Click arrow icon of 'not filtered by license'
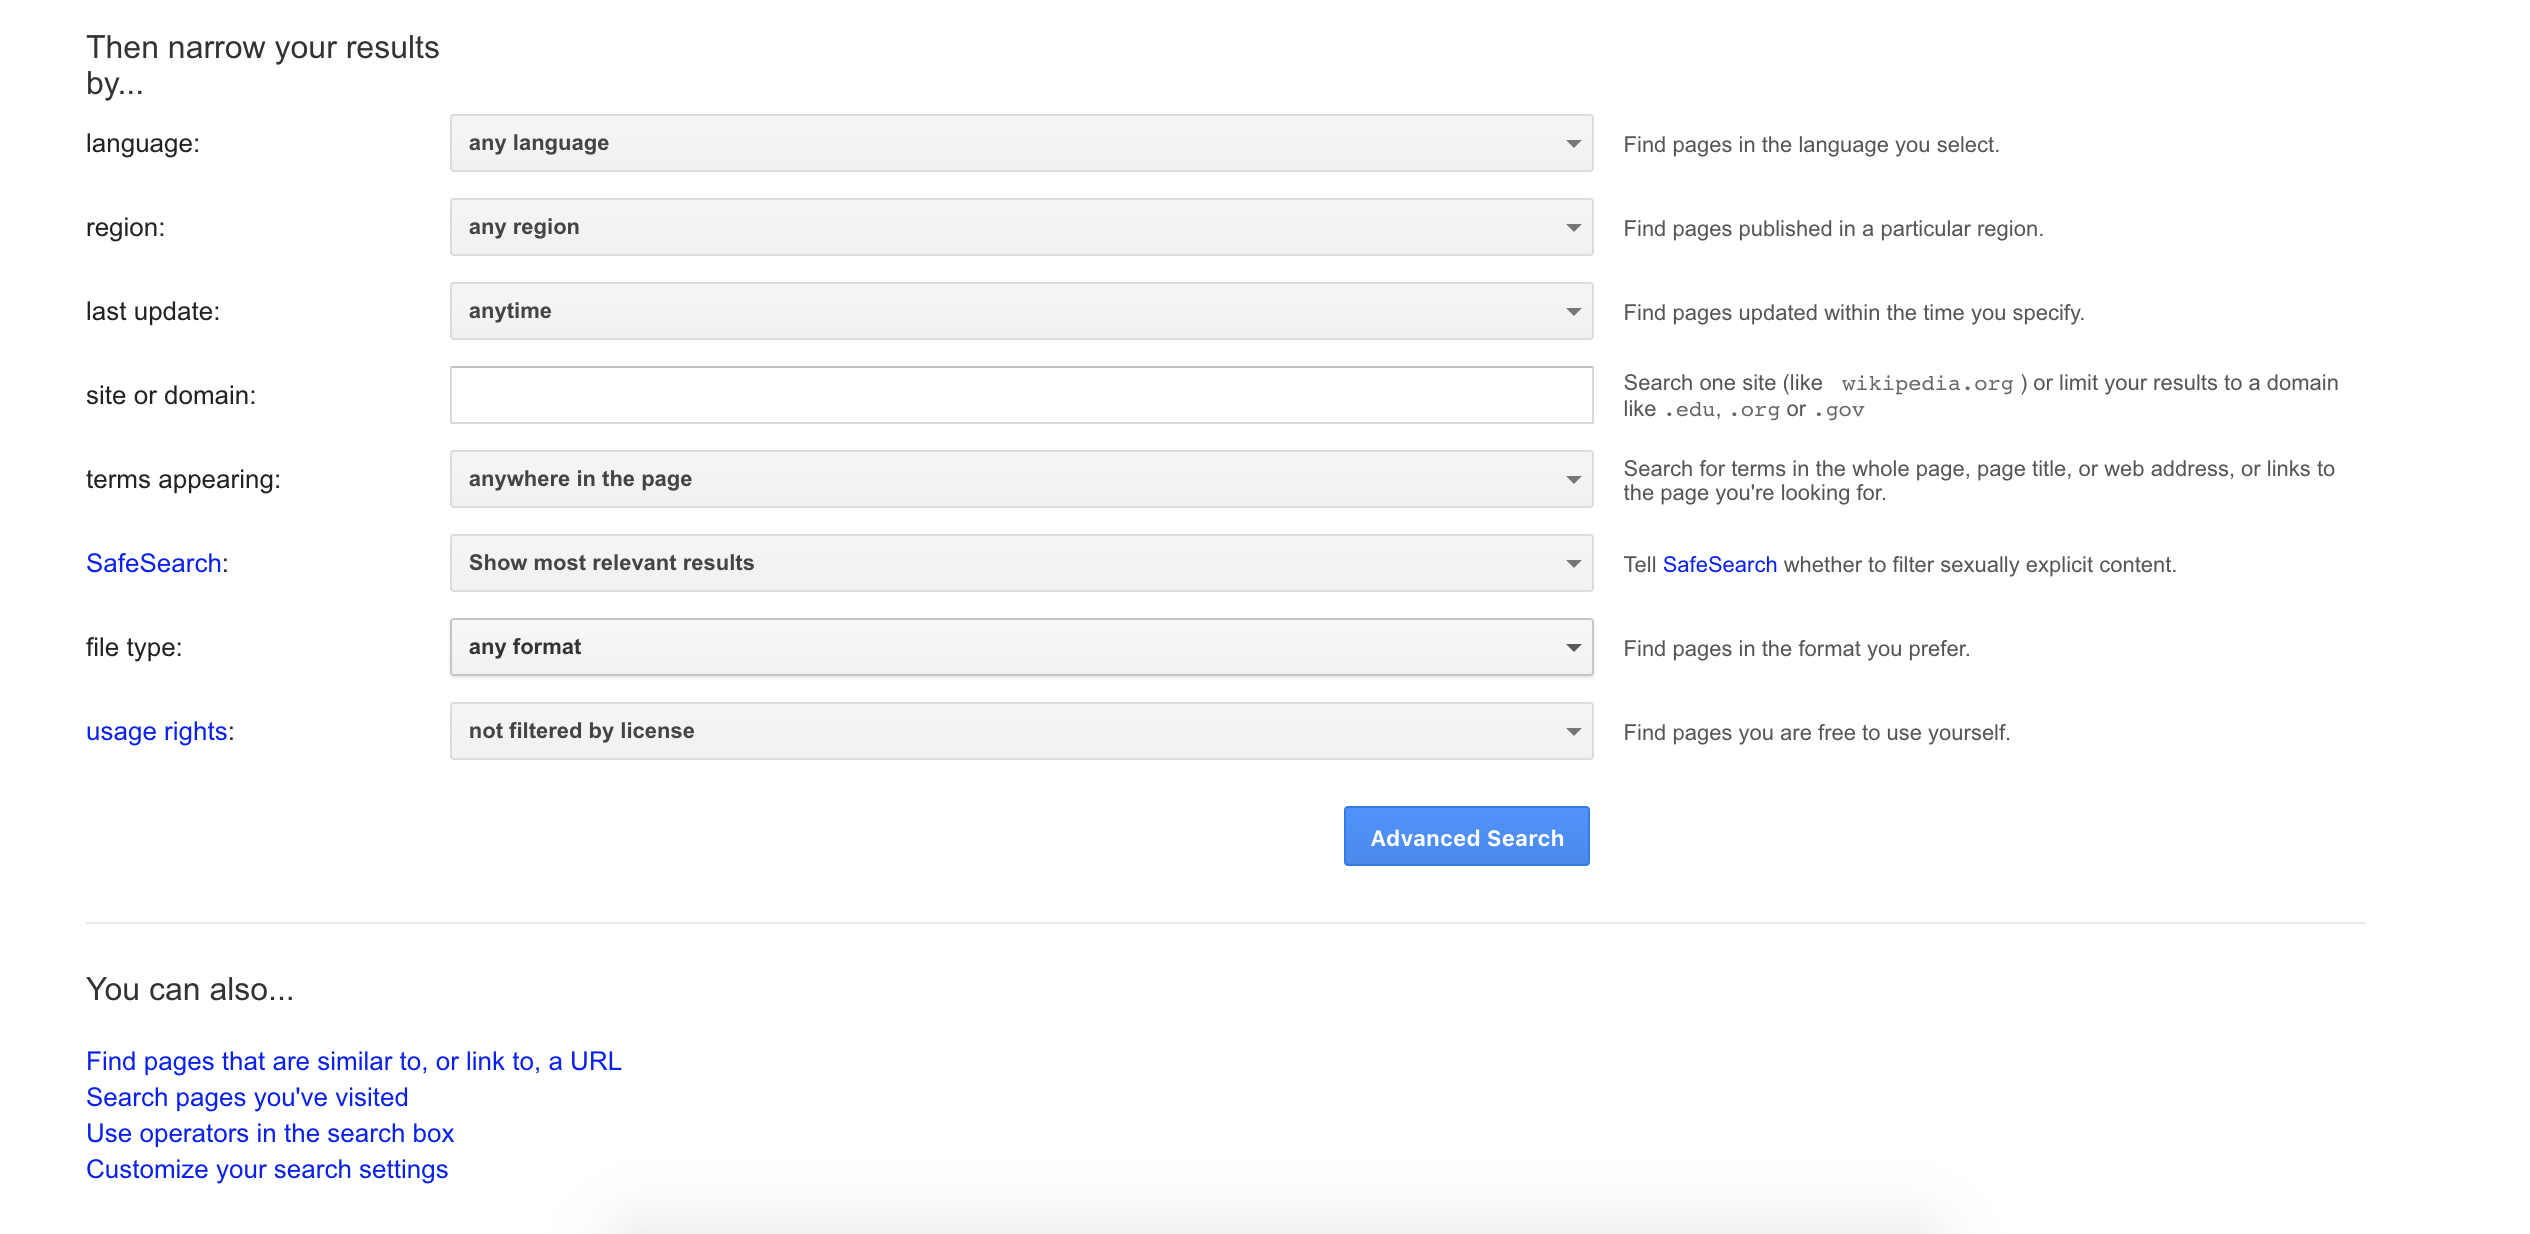Image resolution: width=2530 pixels, height=1234 pixels. coord(1573,732)
